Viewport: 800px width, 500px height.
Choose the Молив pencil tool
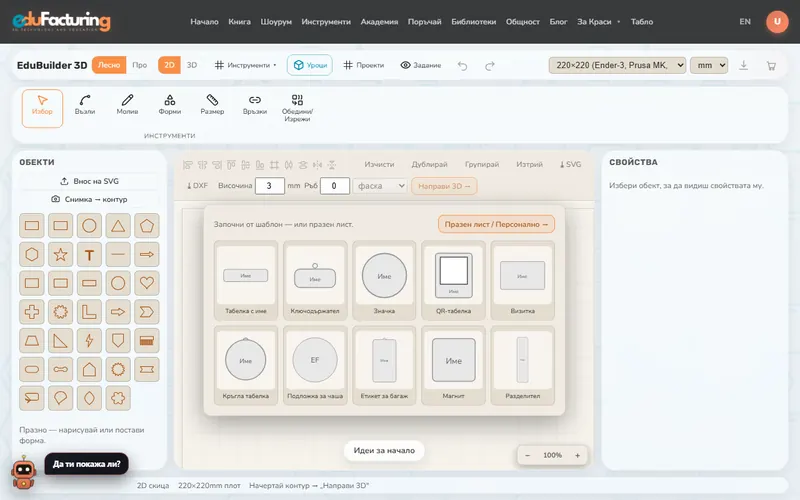coord(127,105)
